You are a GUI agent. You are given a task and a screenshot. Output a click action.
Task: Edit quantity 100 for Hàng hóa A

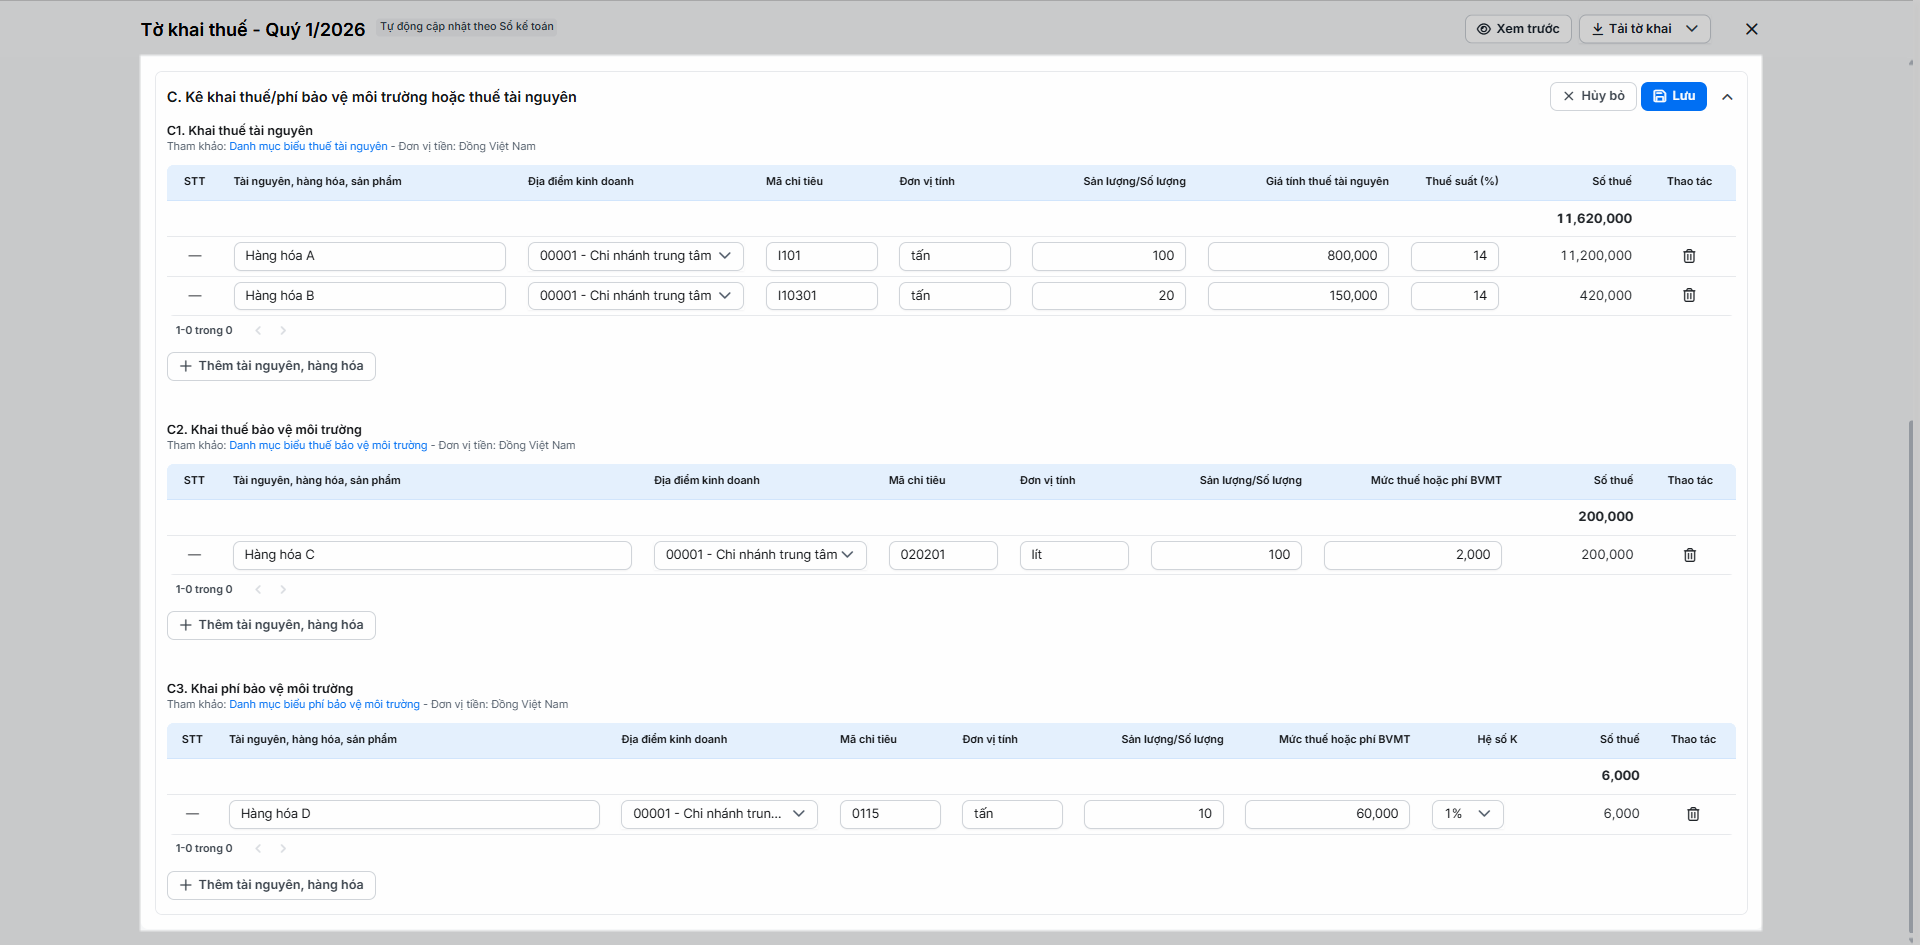click(x=1108, y=256)
